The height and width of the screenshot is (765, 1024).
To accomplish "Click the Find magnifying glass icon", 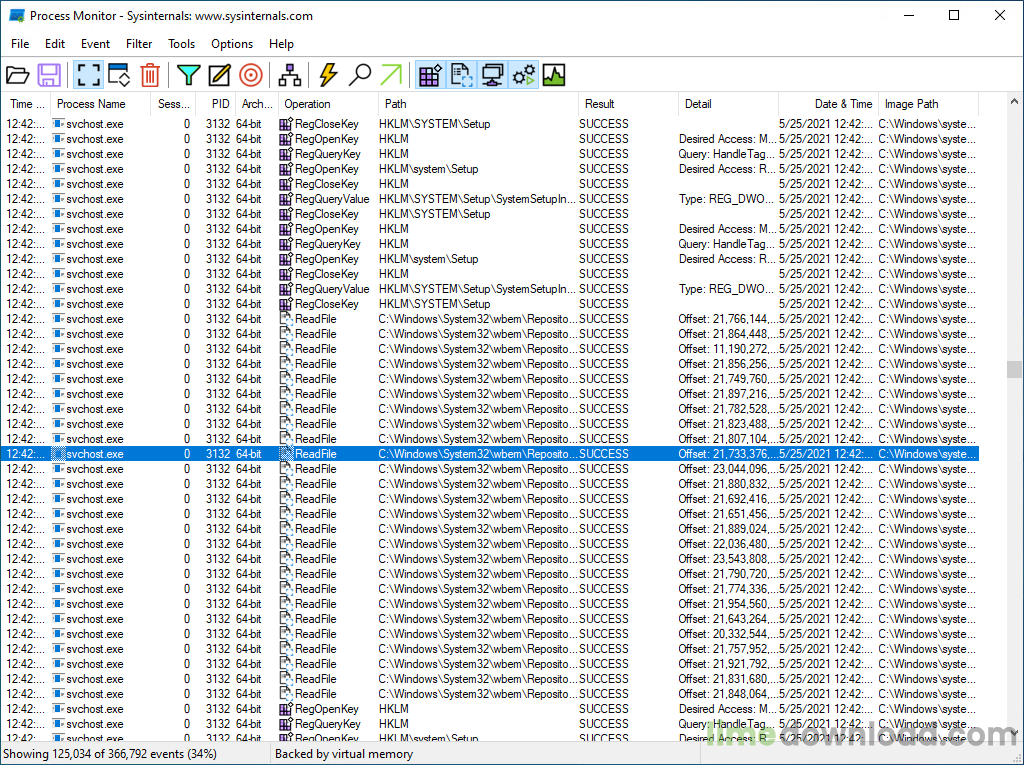I will [360, 75].
